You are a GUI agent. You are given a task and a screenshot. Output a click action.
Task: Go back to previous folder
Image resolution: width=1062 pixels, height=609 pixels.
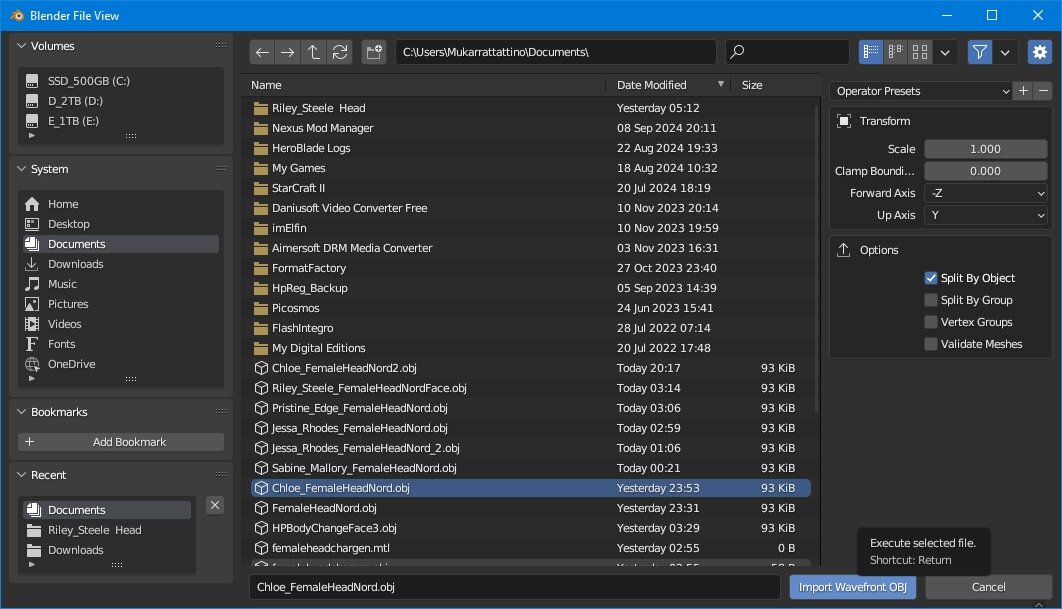(x=263, y=52)
